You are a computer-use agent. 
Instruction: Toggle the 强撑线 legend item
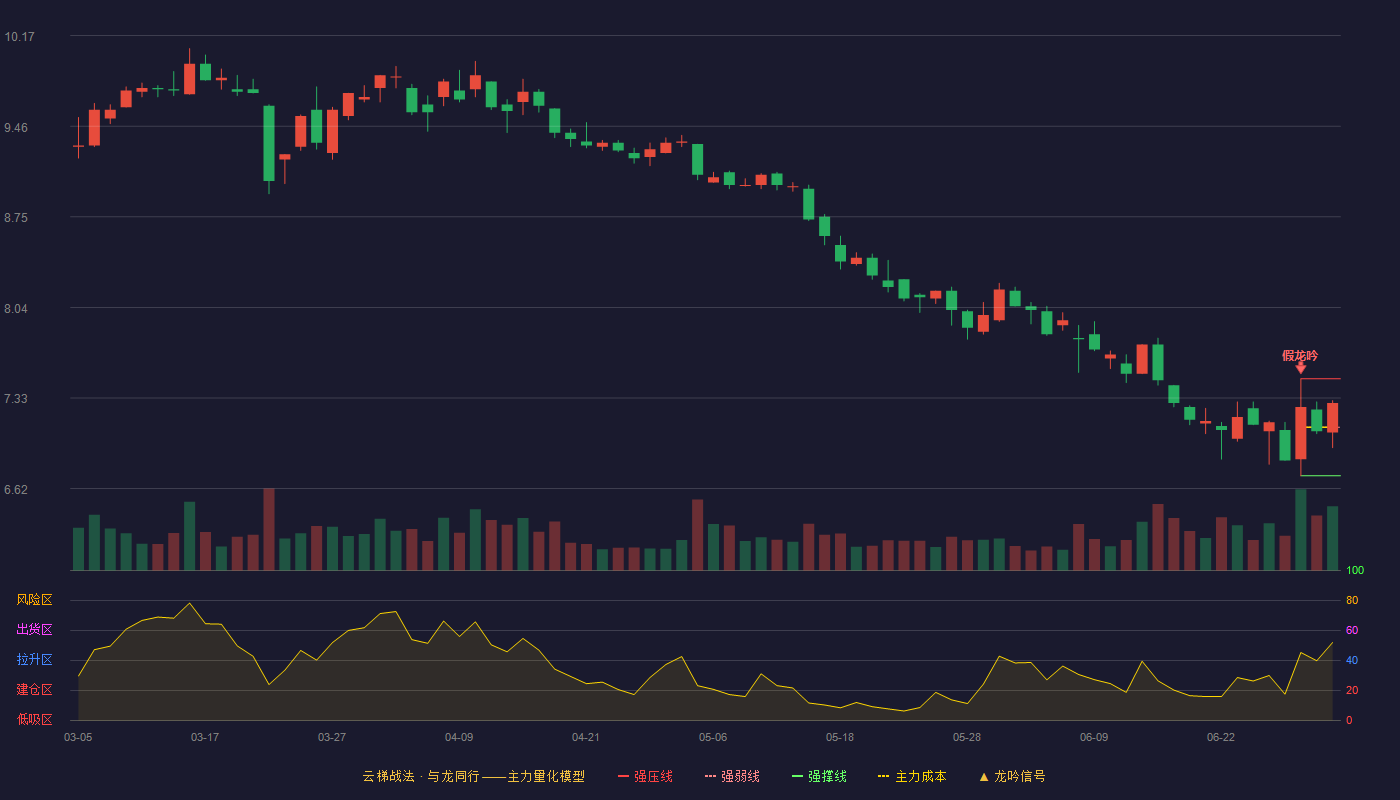819,776
